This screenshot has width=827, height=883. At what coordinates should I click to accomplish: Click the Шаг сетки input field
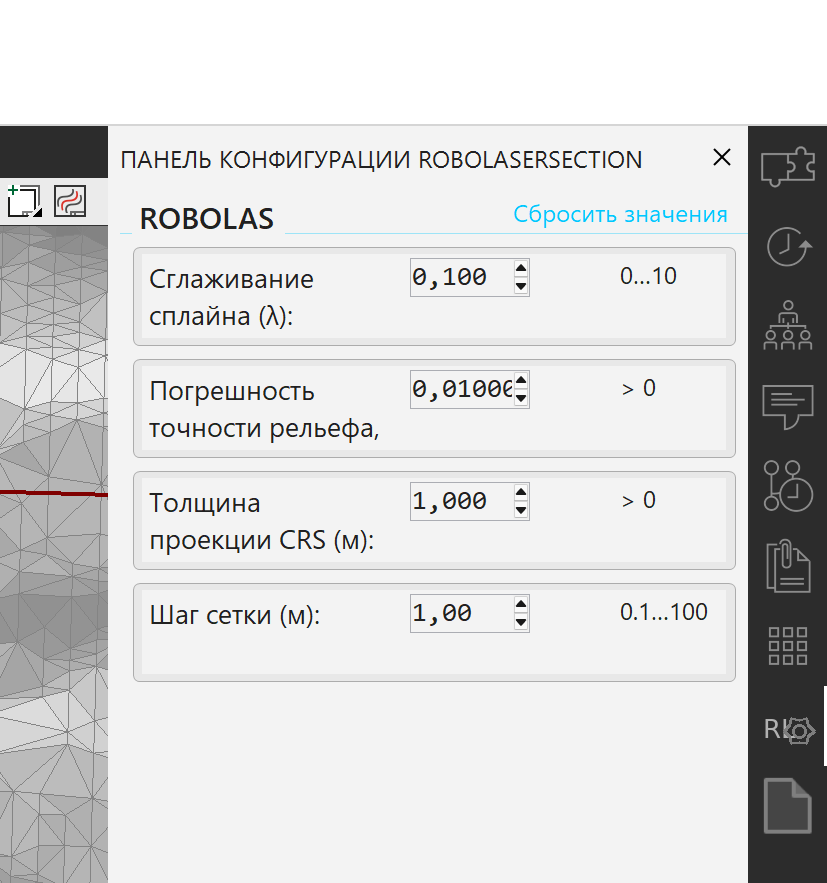(x=458, y=613)
